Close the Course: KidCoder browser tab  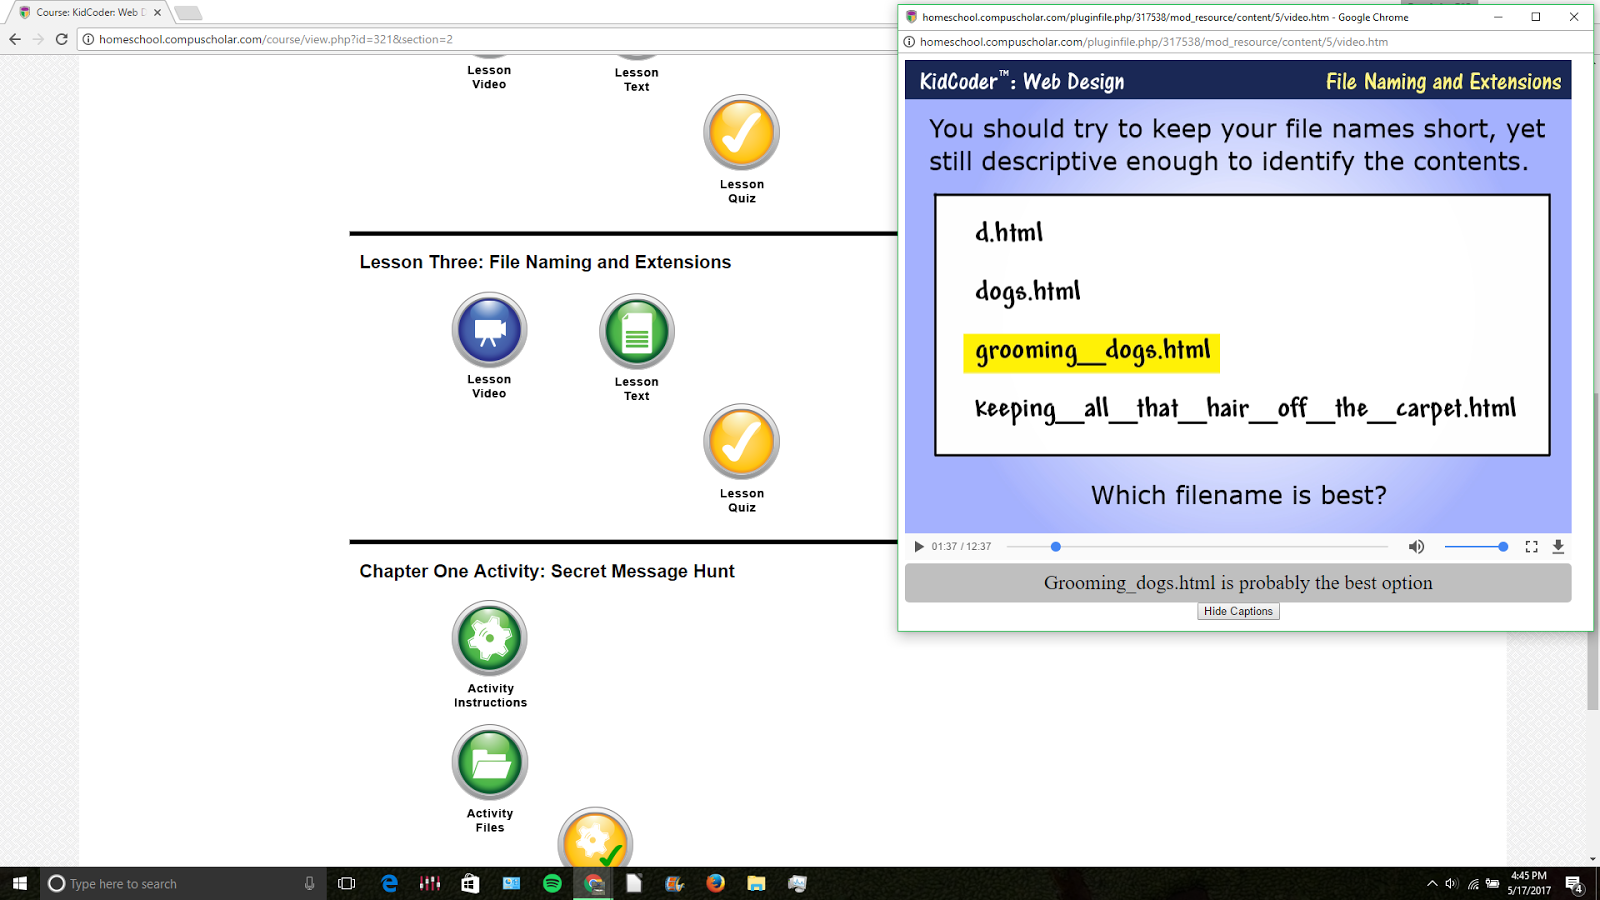click(x=157, y=13)
